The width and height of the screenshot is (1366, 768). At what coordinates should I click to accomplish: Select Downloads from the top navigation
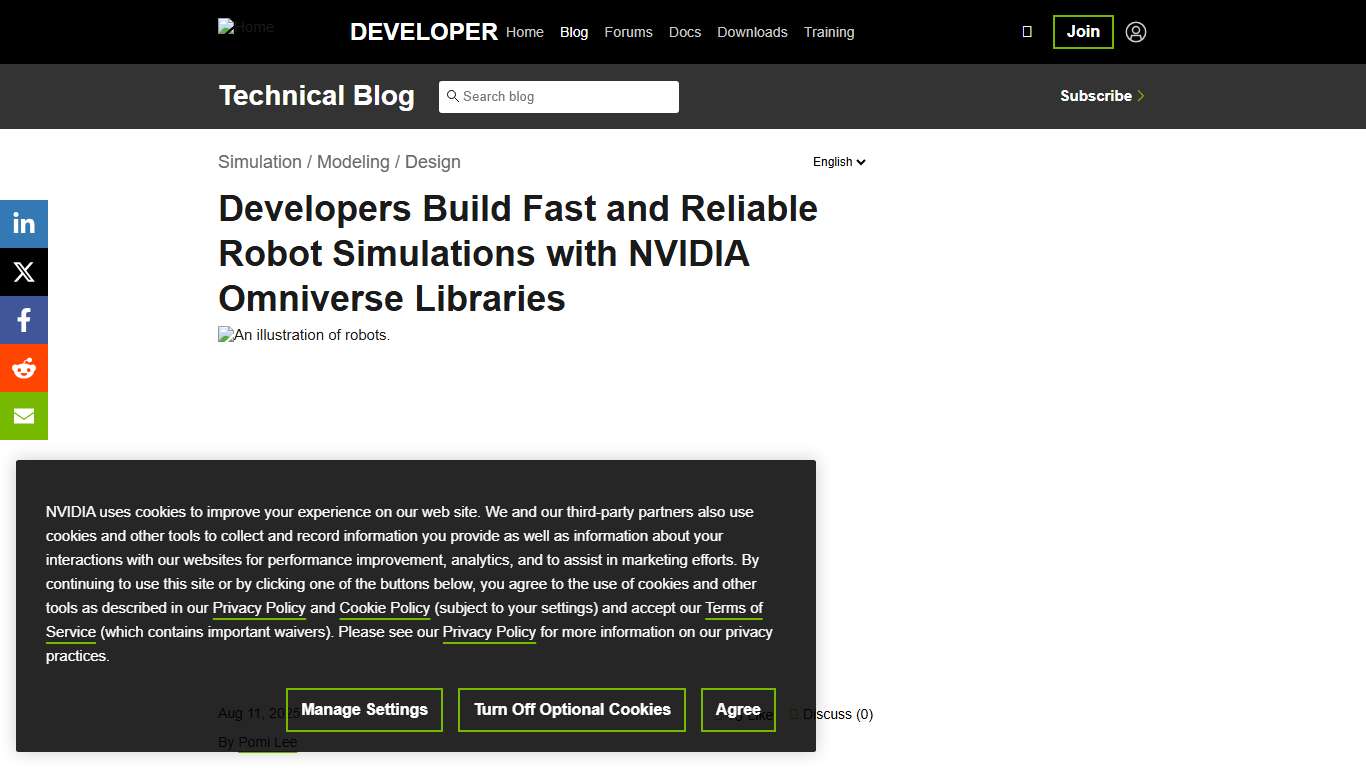[752, 32]
